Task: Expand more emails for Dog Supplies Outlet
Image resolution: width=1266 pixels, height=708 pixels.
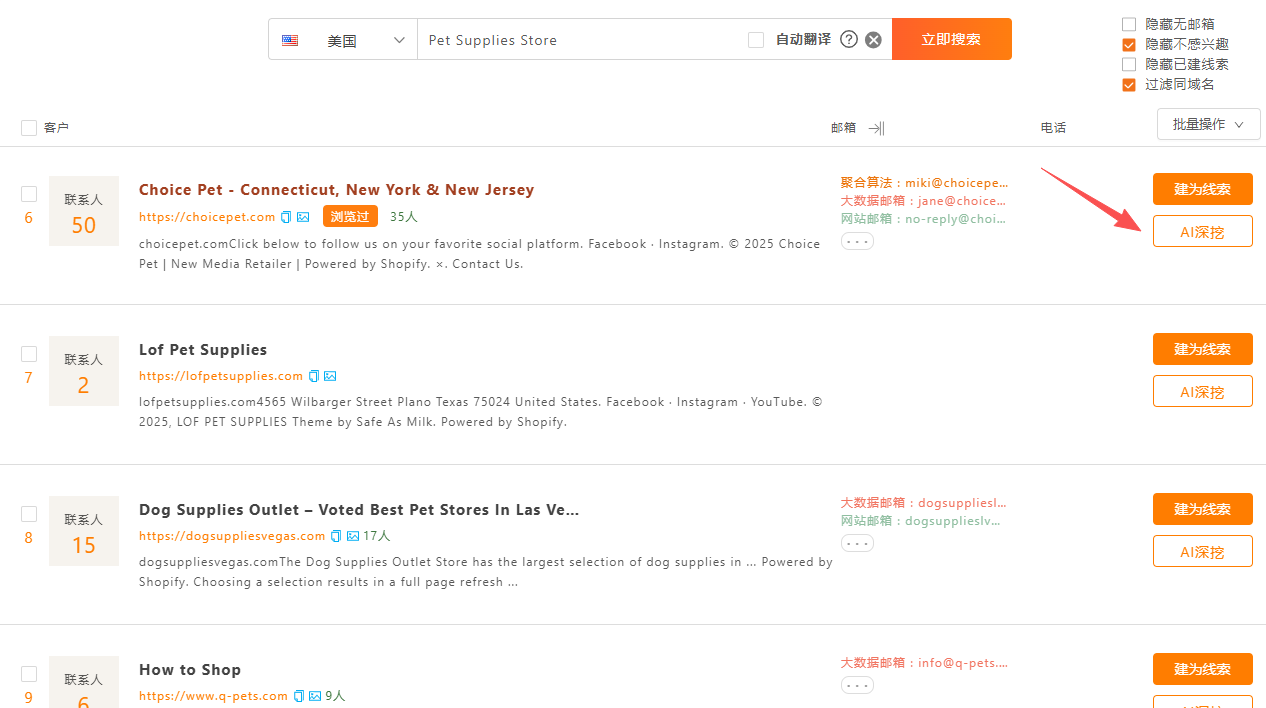Action: click(x=857, y=543)
